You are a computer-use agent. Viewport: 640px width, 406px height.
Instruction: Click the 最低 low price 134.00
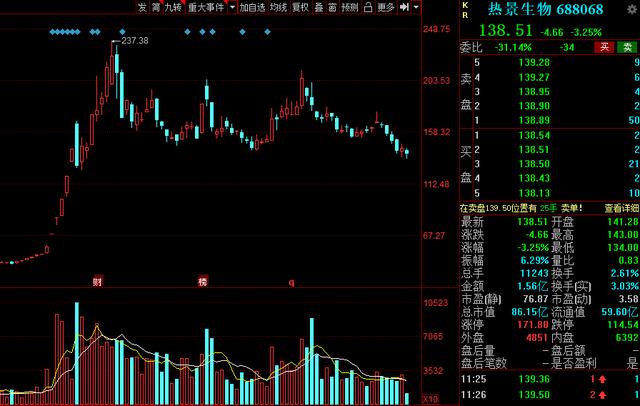pos(622,247)
